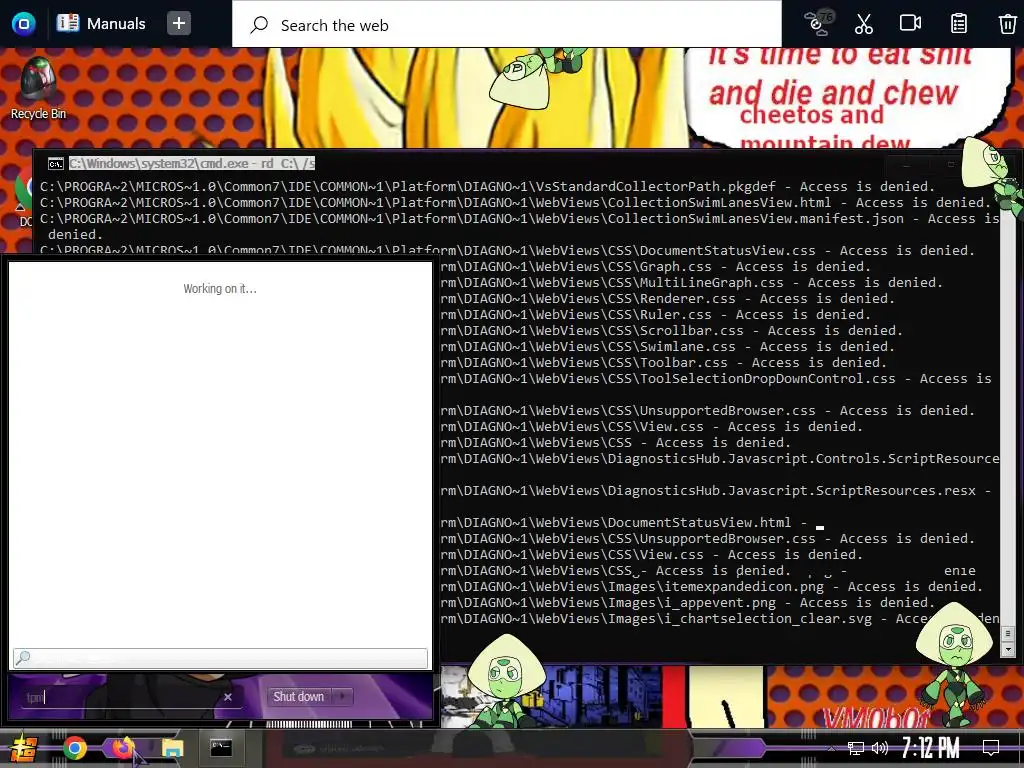Click the start menu search box magnifier

[x=23, y=657]
